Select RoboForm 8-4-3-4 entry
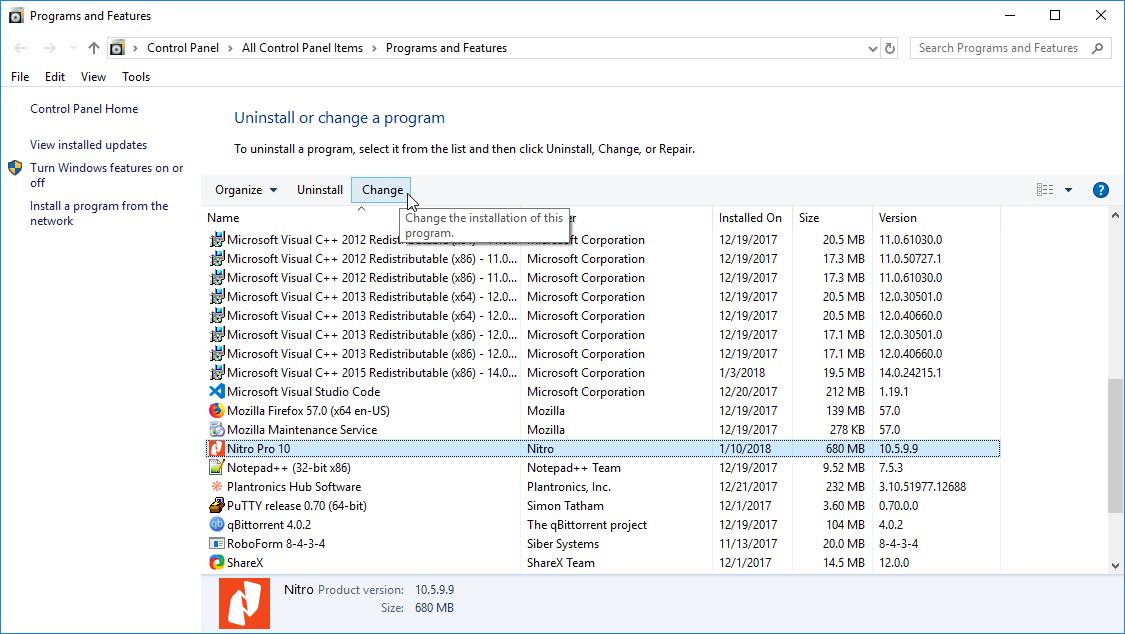Screen dimensions: 1125x634 click(x=276, y=544)
